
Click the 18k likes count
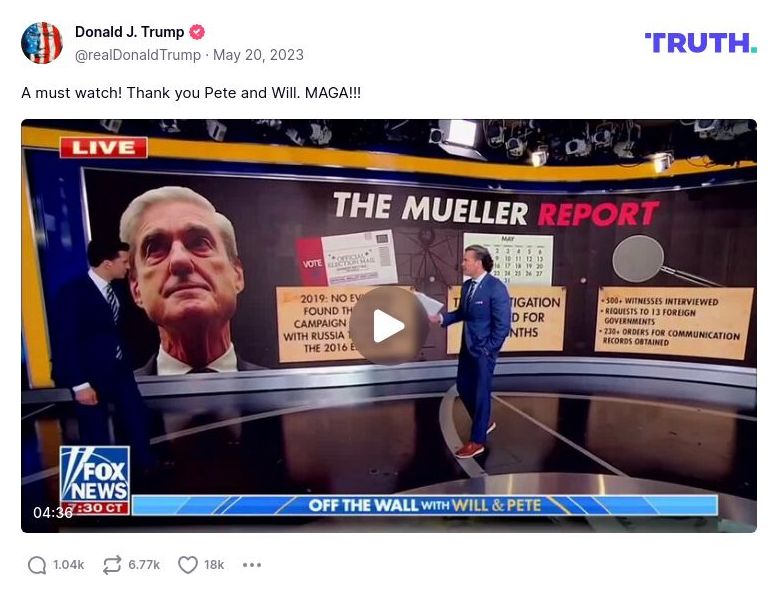[214, 565]
